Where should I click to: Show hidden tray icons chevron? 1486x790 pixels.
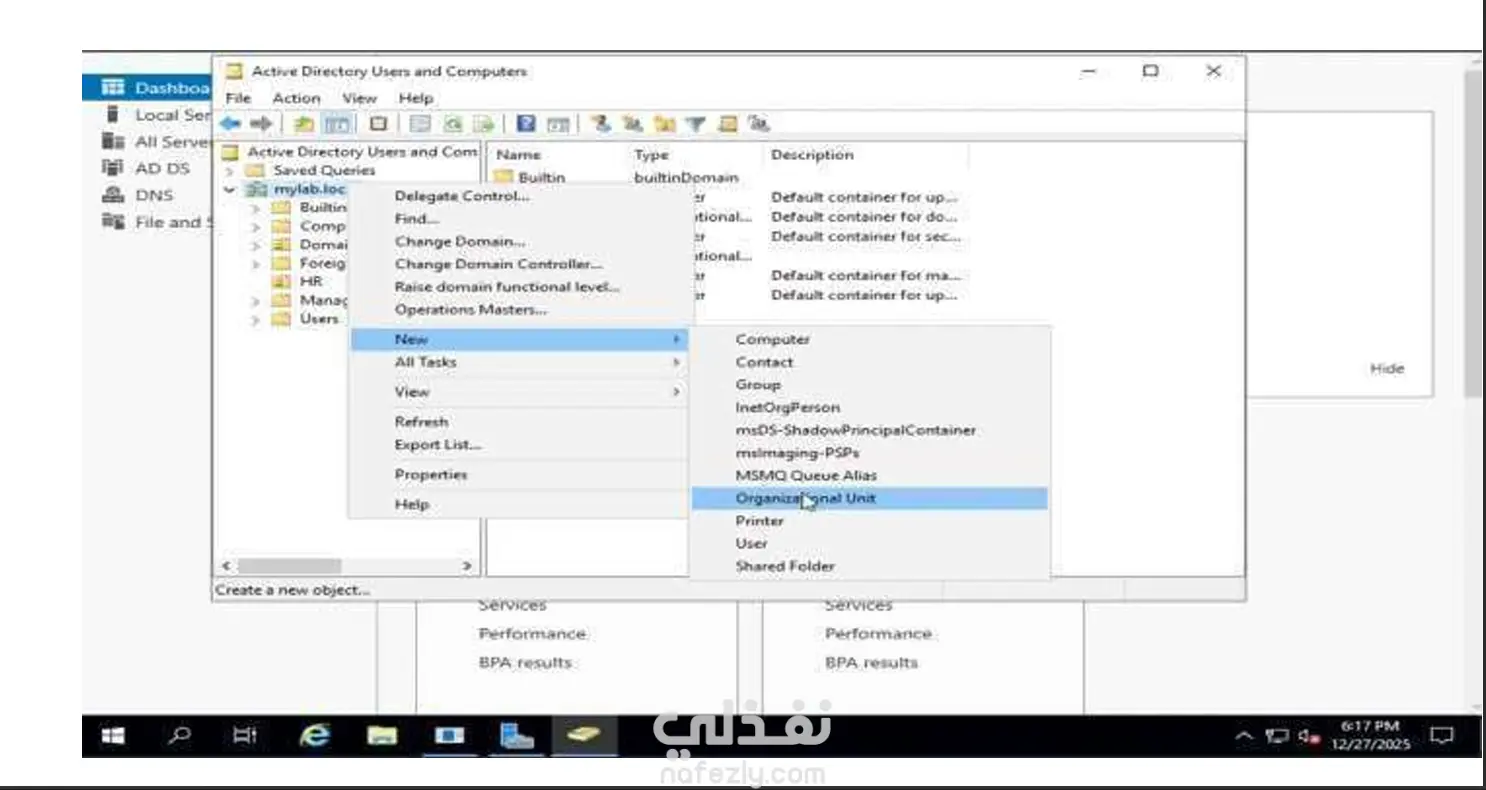(1244, 737)
